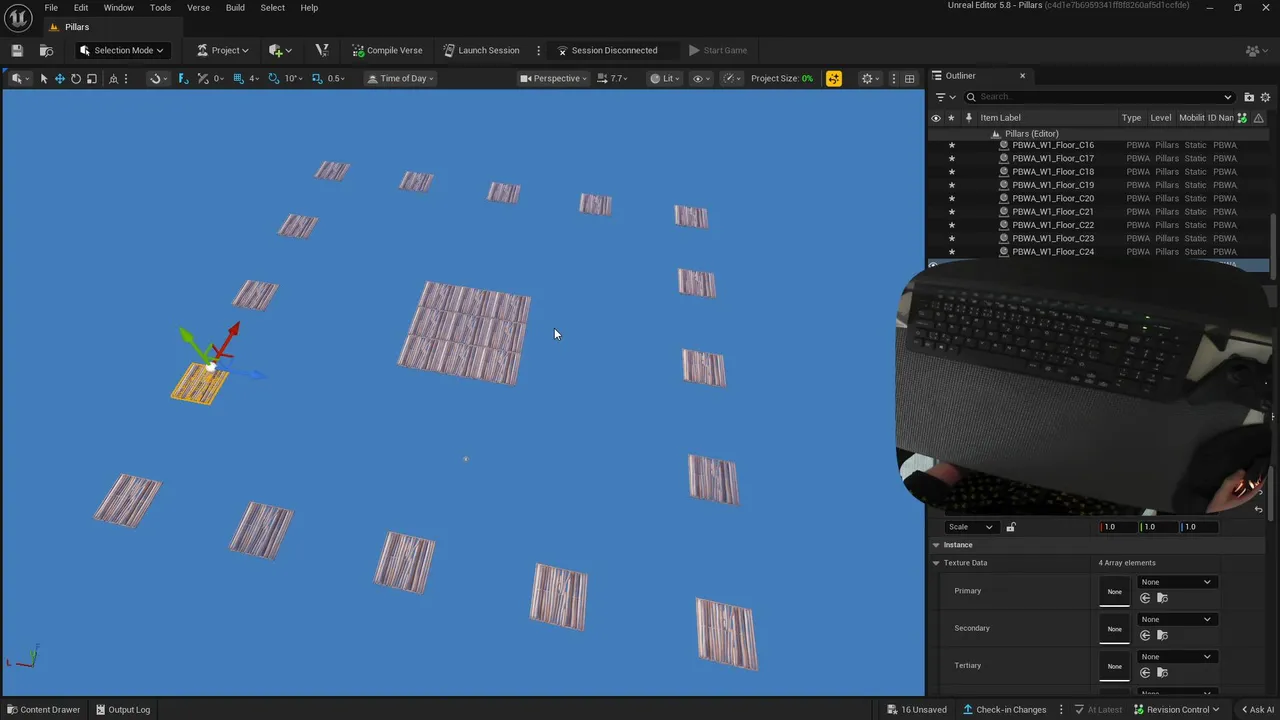Toggle scale snapping icon
Screen dimensions: 1280x720
tap(317, 78)
